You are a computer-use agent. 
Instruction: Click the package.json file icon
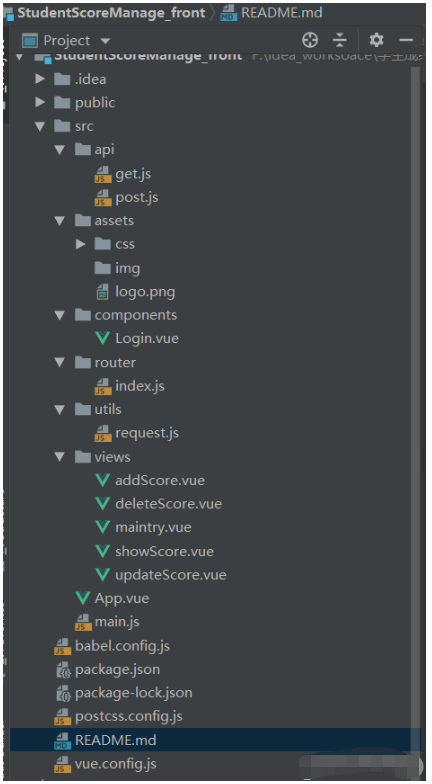(x=63, y=670)
